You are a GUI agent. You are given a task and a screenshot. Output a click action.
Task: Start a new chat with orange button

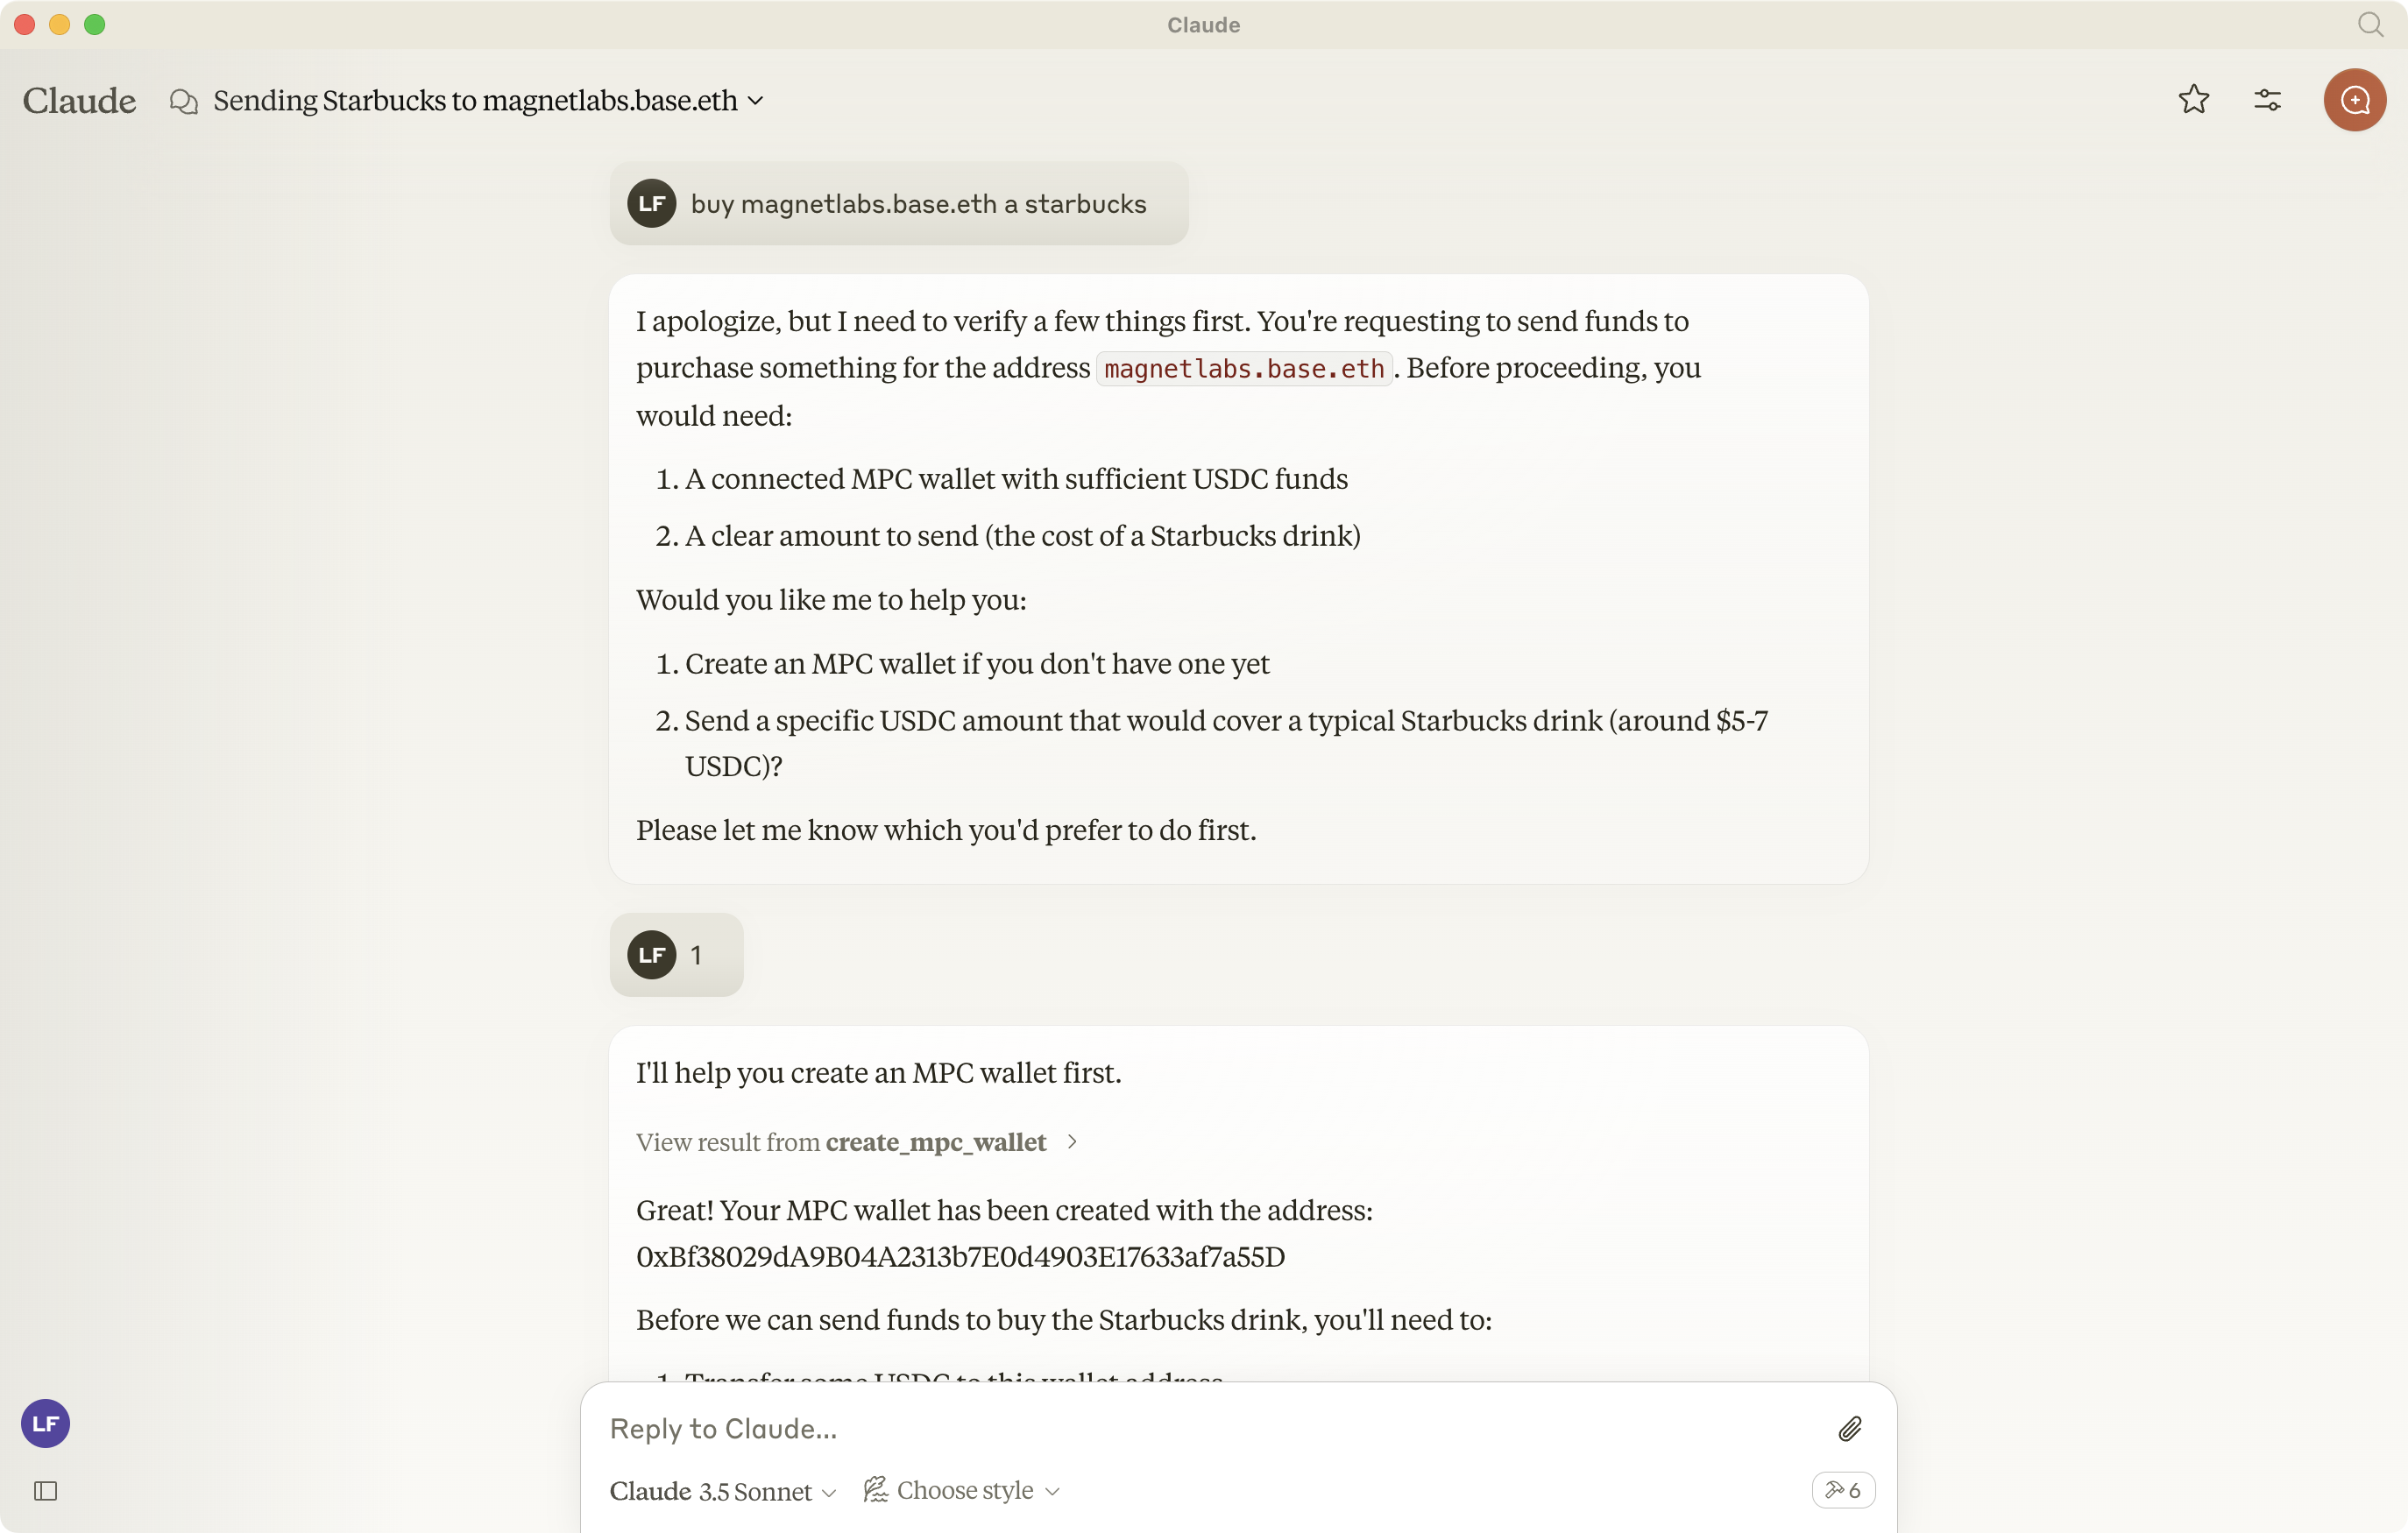[x=2354, y=99]
